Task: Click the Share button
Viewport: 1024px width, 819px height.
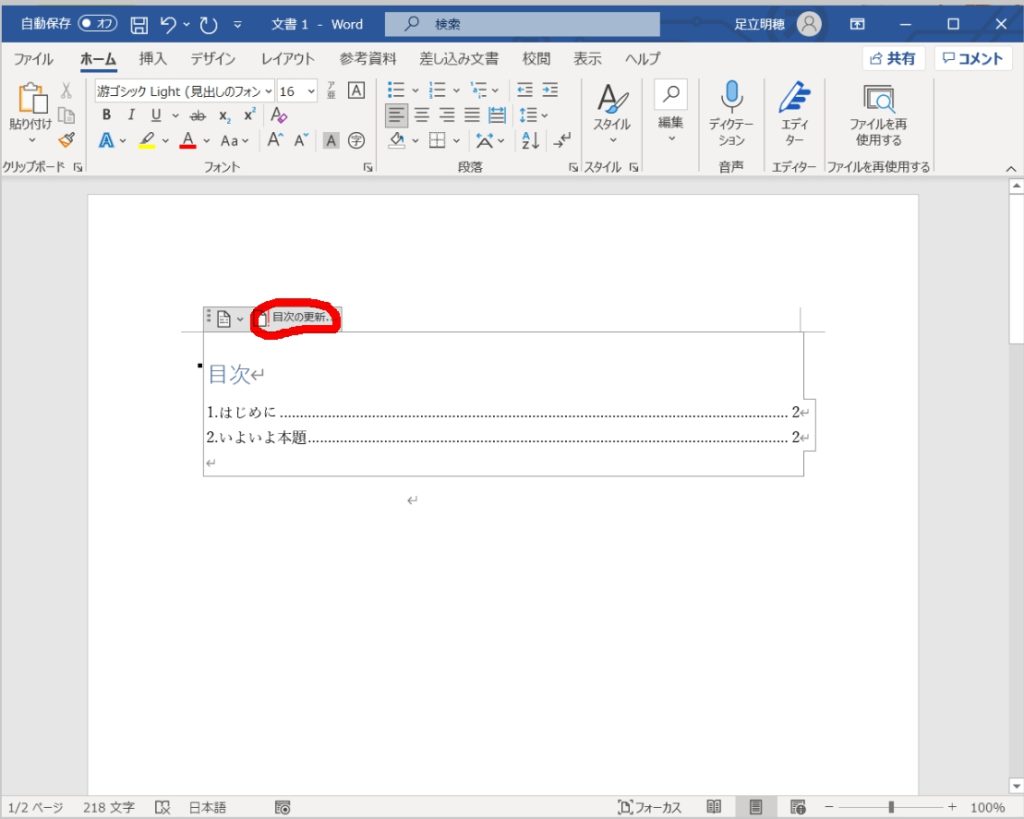Action: coord(893,59)
